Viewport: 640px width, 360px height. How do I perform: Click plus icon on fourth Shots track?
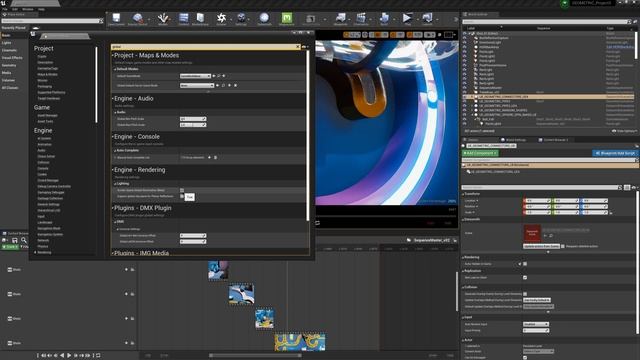[126, 343]
